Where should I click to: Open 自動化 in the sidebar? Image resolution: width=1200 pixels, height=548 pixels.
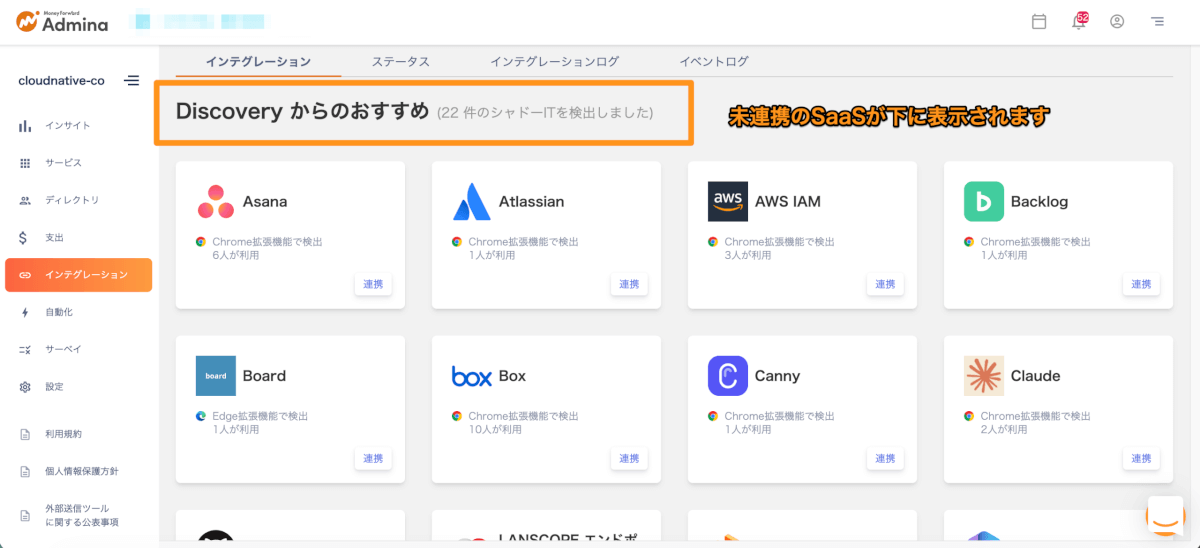78,312
